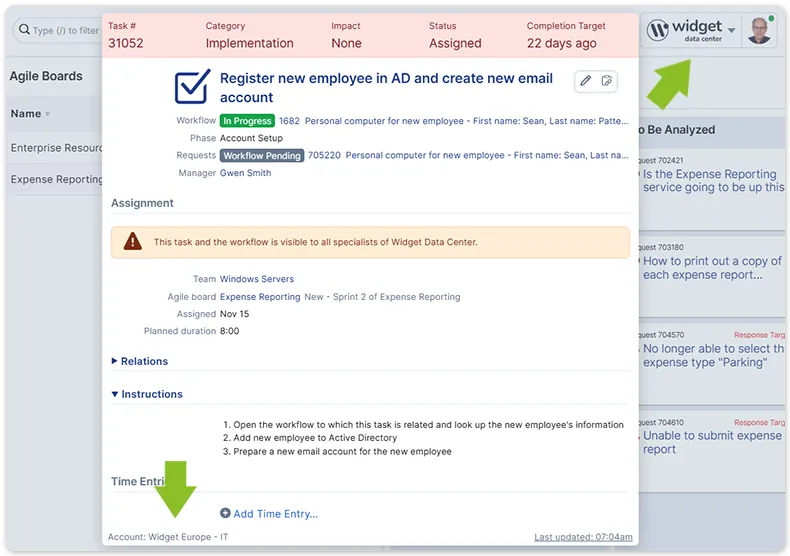Click instruction 'Open the workflow to which'
Viewport: 790px width, 556px height.
(x=428, y=425)
